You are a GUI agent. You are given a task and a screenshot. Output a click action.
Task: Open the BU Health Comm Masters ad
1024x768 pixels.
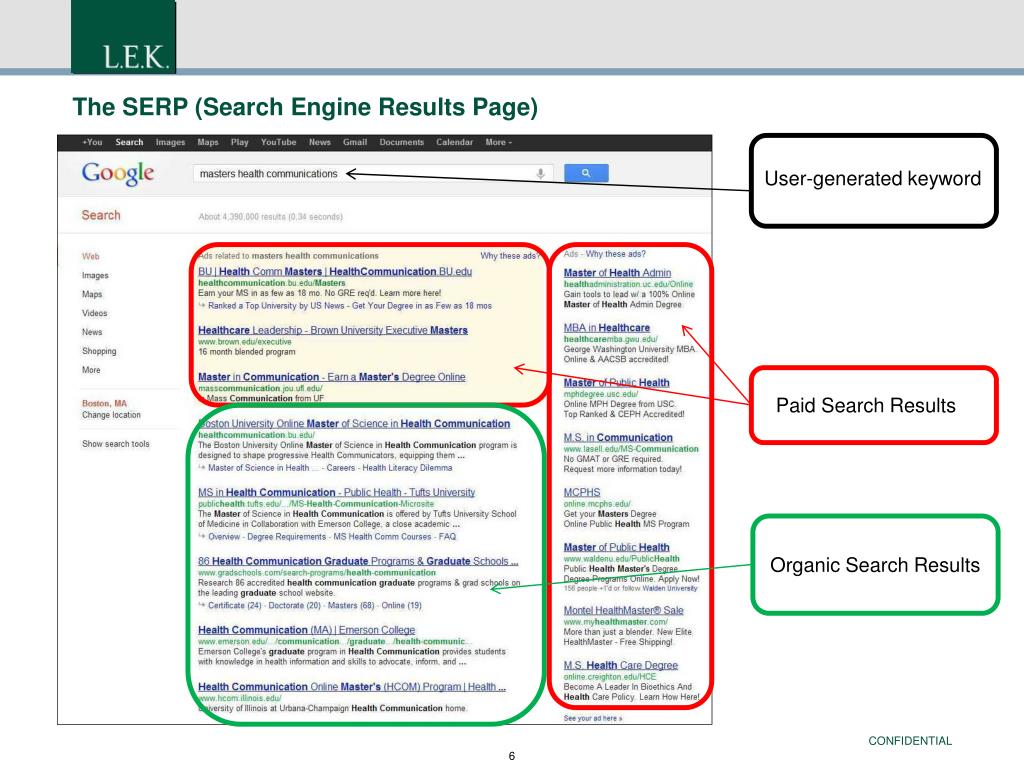[335, 272]
